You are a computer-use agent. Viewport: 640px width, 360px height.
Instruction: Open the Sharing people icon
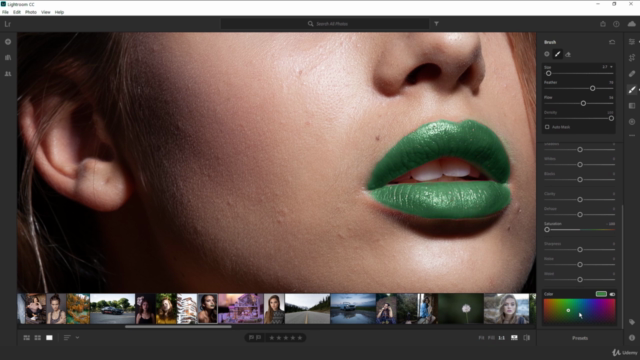coord(8,74)
